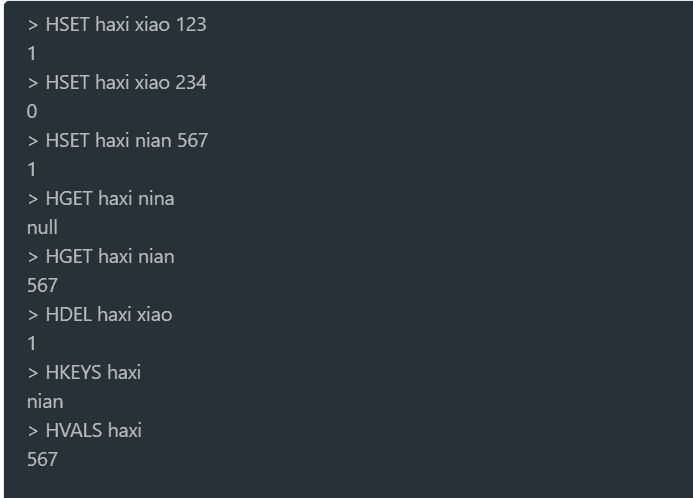Click the "567" output under HVALS haxi
693x498 pixels.
click(42, 460)
